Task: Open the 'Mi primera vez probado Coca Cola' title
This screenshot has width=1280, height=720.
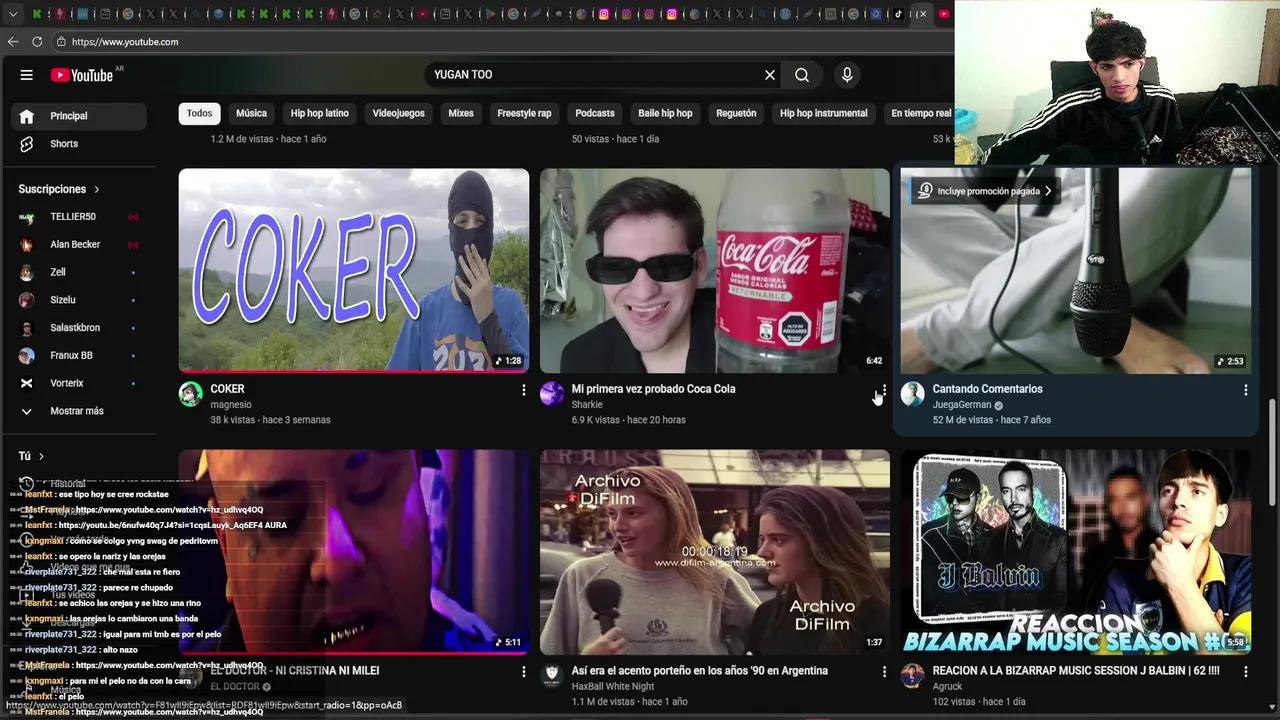Action: click(x=653, y=389)
